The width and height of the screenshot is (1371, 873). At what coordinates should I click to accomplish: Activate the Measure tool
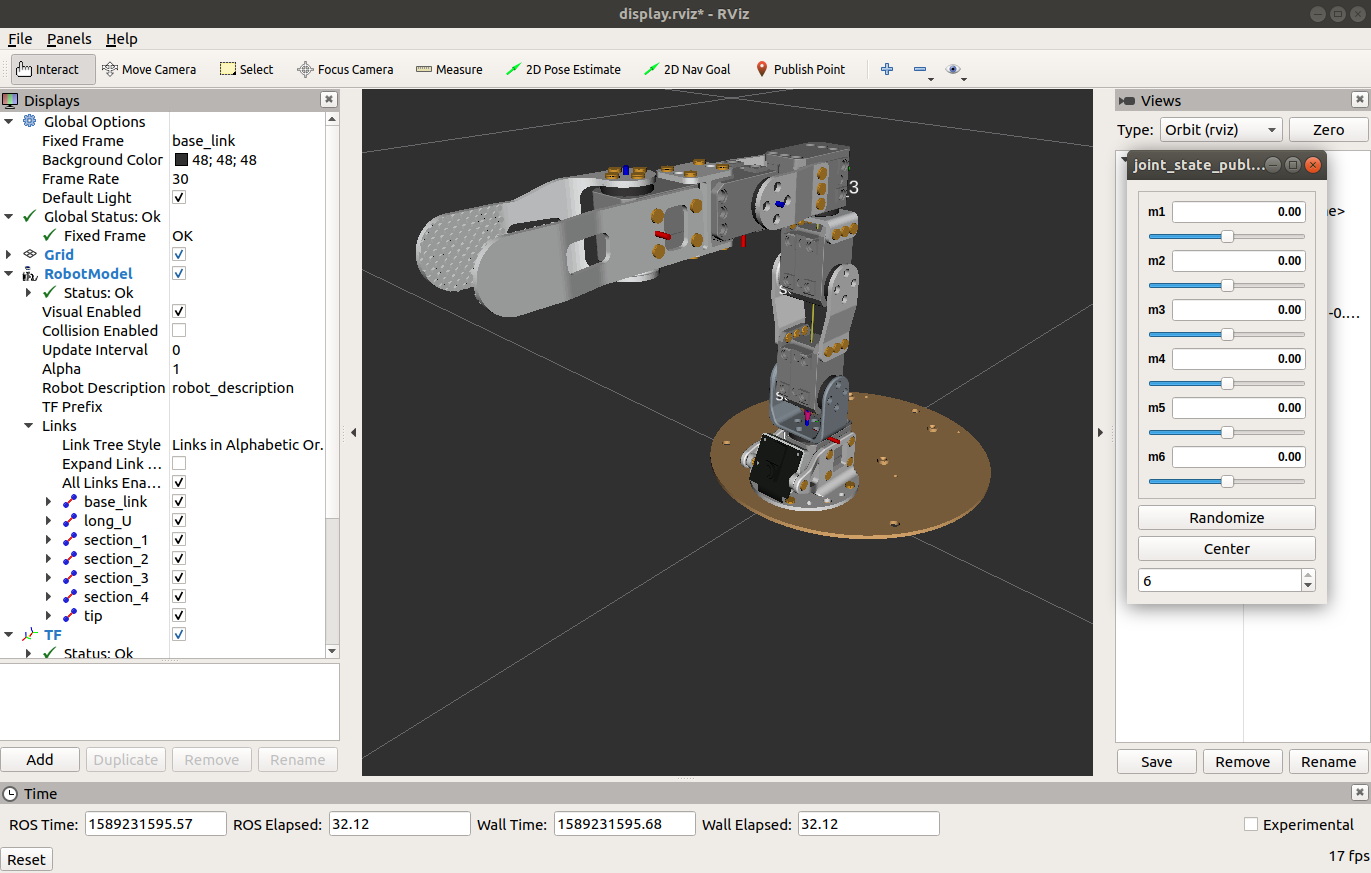click(x=449, y=69)
